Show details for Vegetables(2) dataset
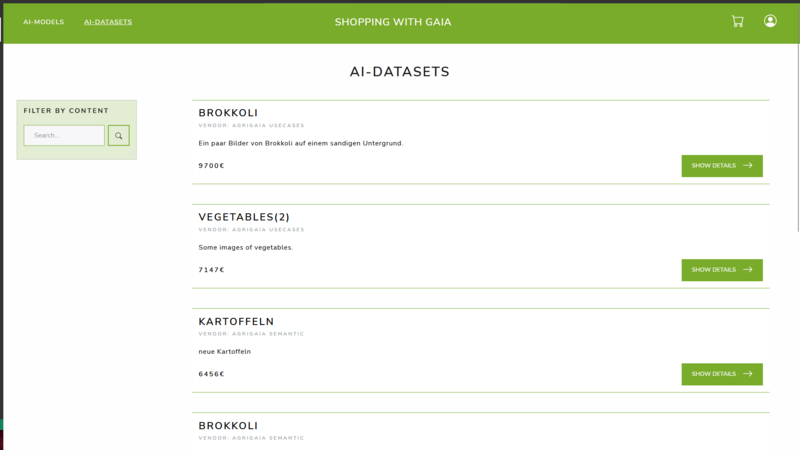 tap(722, 270)
